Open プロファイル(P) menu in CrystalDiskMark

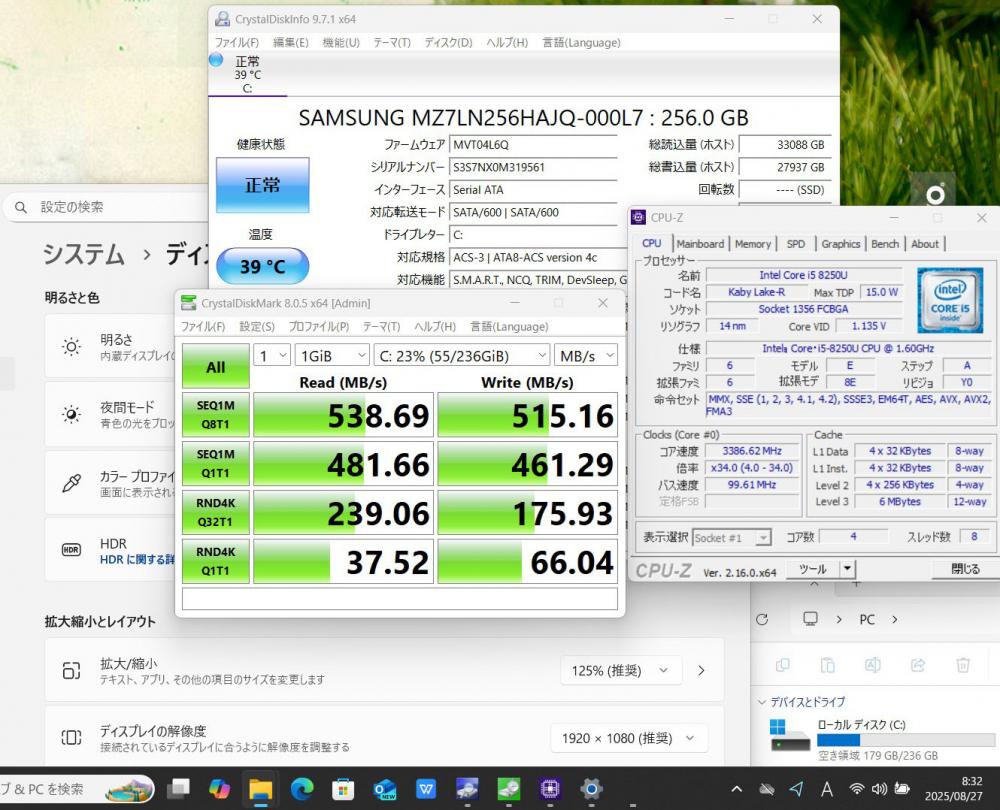[319, 326]
